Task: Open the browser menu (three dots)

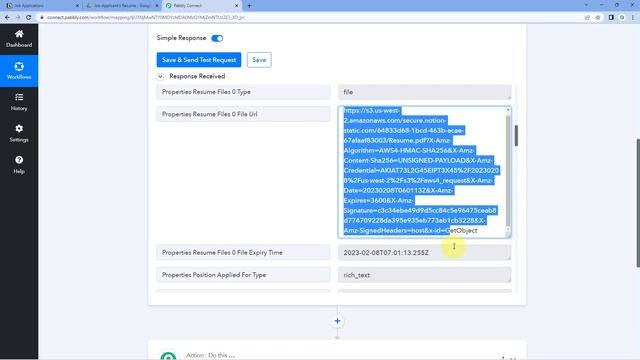Action: coord(633,18)
